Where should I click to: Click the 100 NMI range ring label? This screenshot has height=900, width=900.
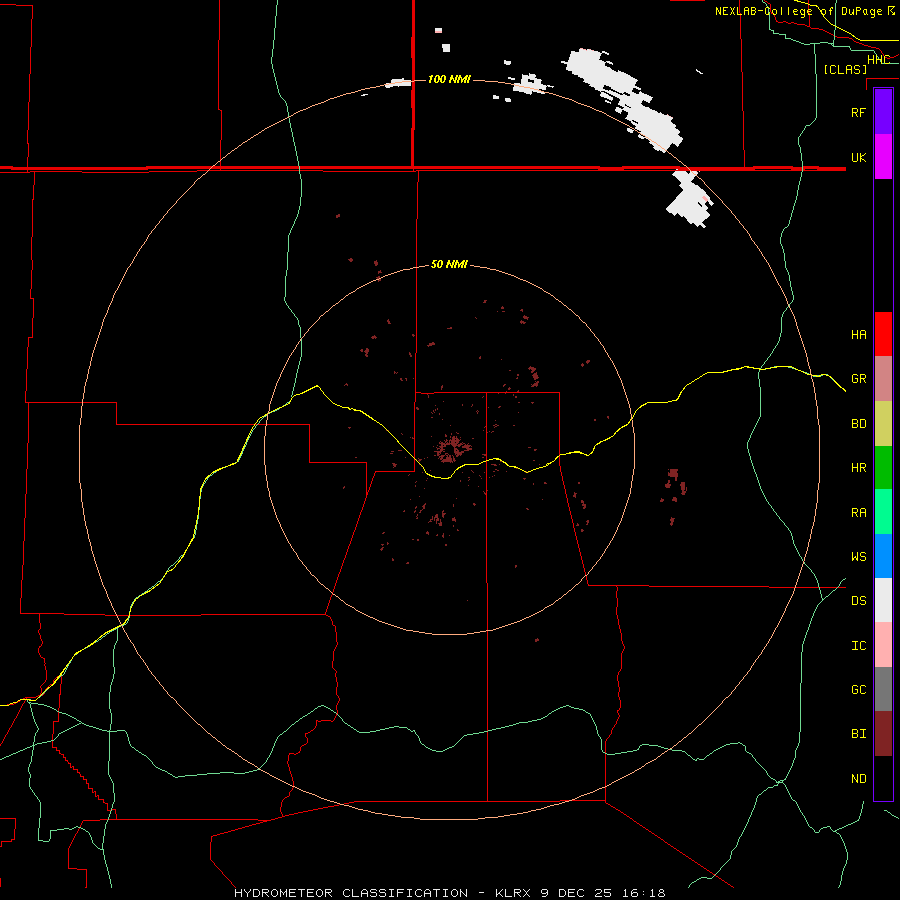[x=449, y=79]
